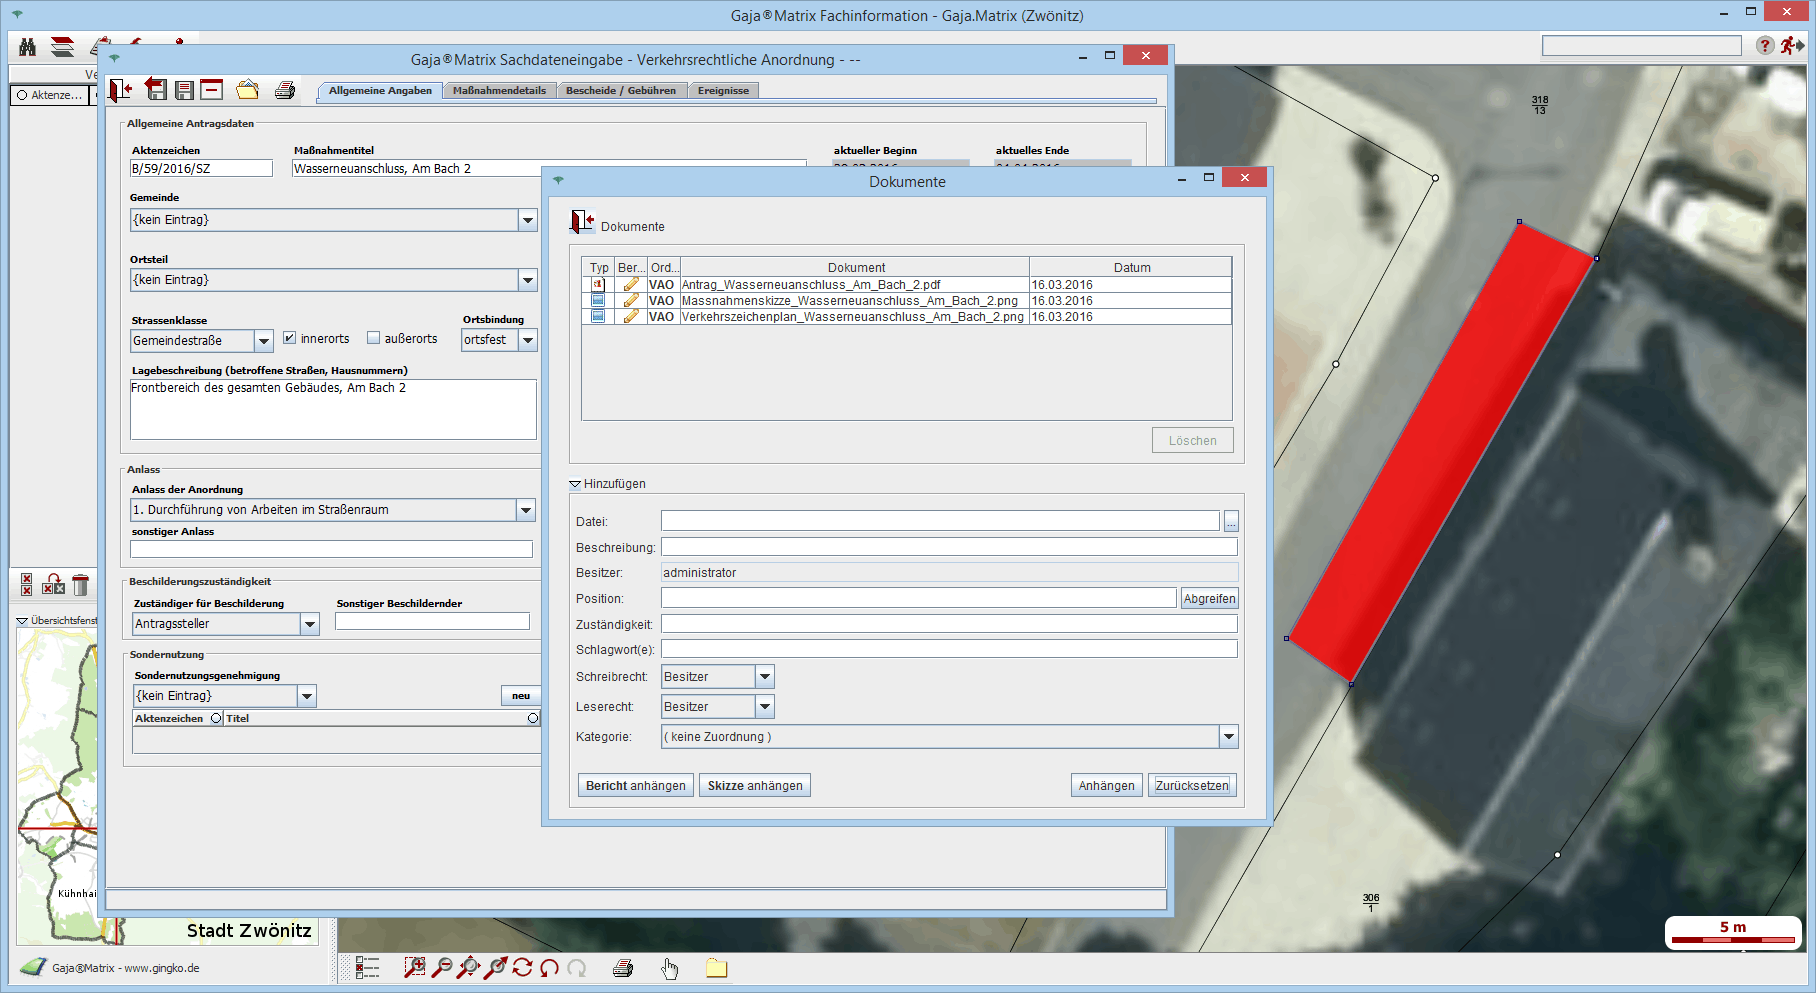This screenshot has width=1816, height=993.
Task: Click the printer icon in Sachdateneingabe toolbar
Action: [285, 90]
